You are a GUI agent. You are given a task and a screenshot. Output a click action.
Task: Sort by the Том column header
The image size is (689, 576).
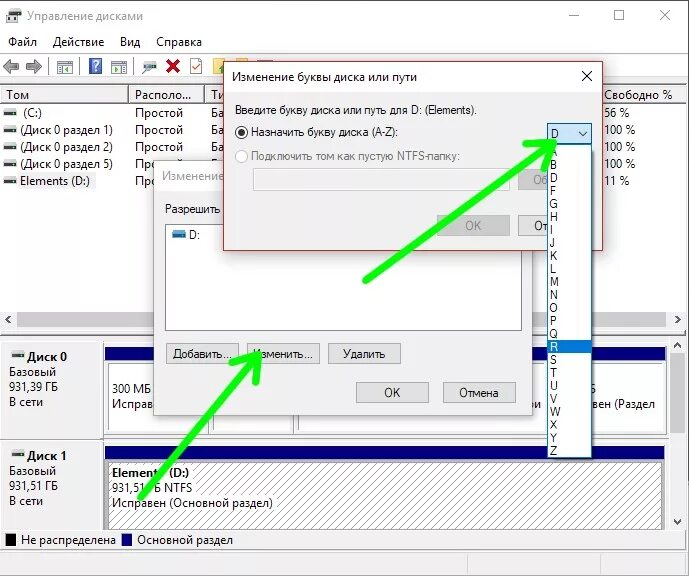[x=64, y=94]
